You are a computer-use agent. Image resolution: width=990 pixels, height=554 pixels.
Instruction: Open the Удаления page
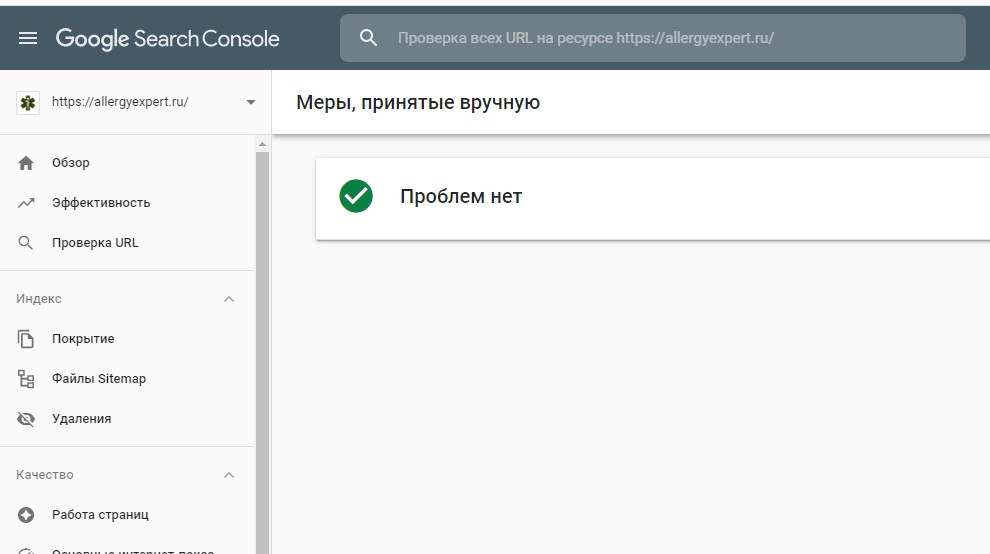coord(81,419)
